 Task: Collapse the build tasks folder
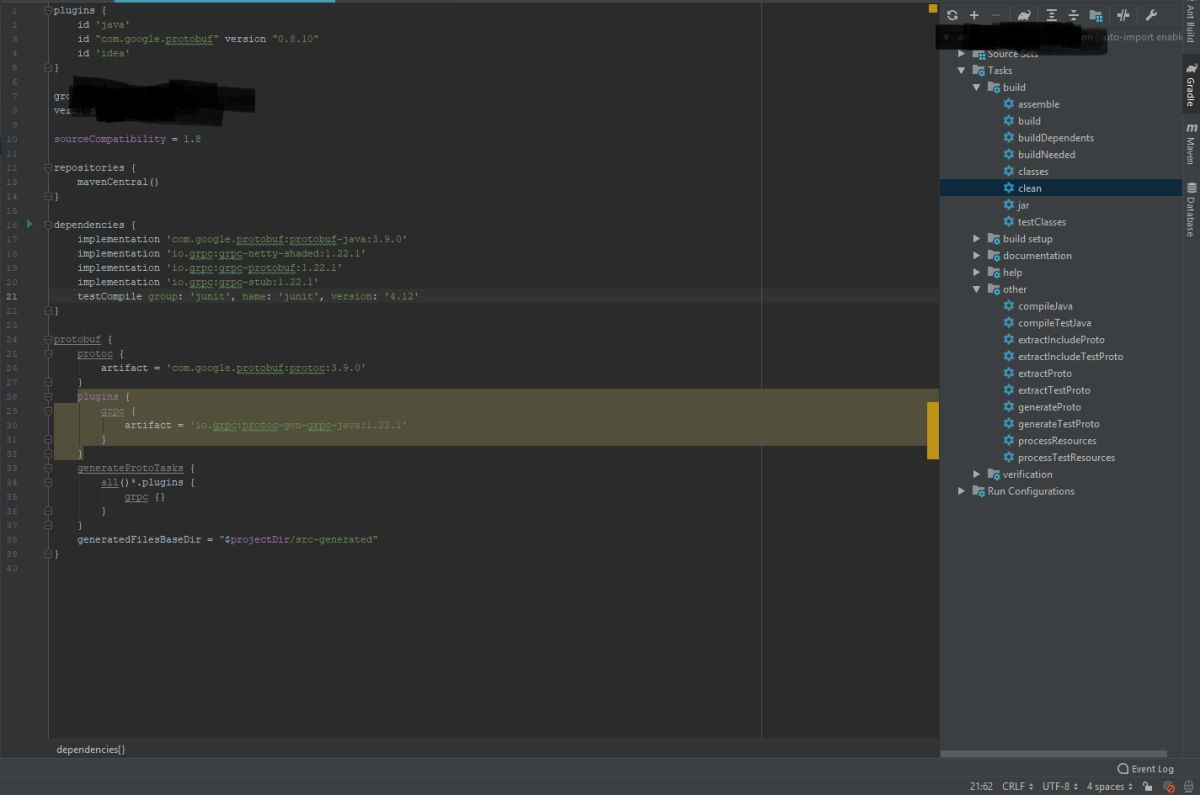pyautogui.click(x=977, y=87)
